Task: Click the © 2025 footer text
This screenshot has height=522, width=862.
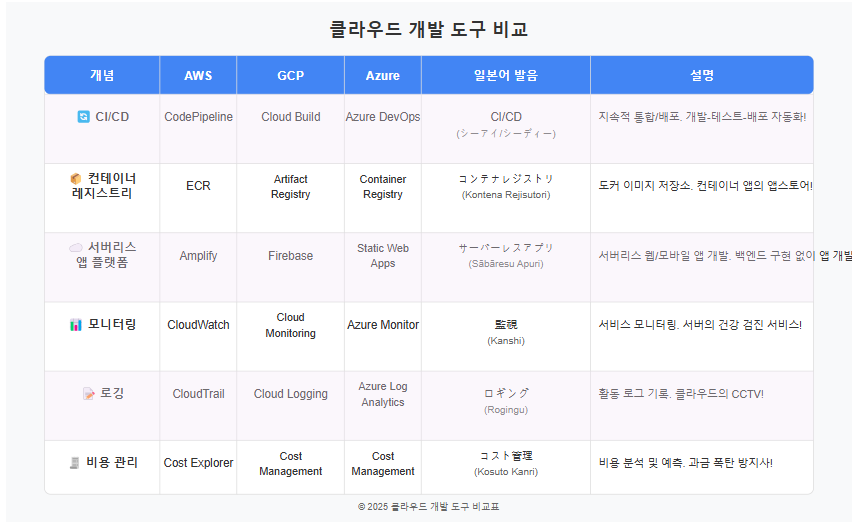Action: coord(429,507)
